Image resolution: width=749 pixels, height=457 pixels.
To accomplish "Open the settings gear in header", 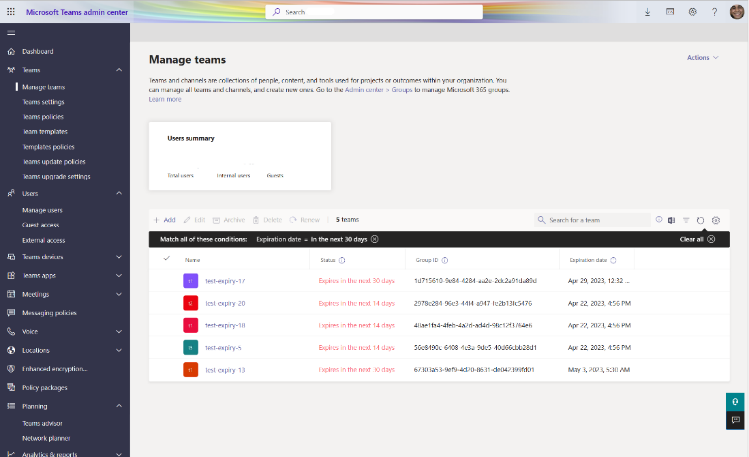I will pyautogui.click(x=693, y=12).
